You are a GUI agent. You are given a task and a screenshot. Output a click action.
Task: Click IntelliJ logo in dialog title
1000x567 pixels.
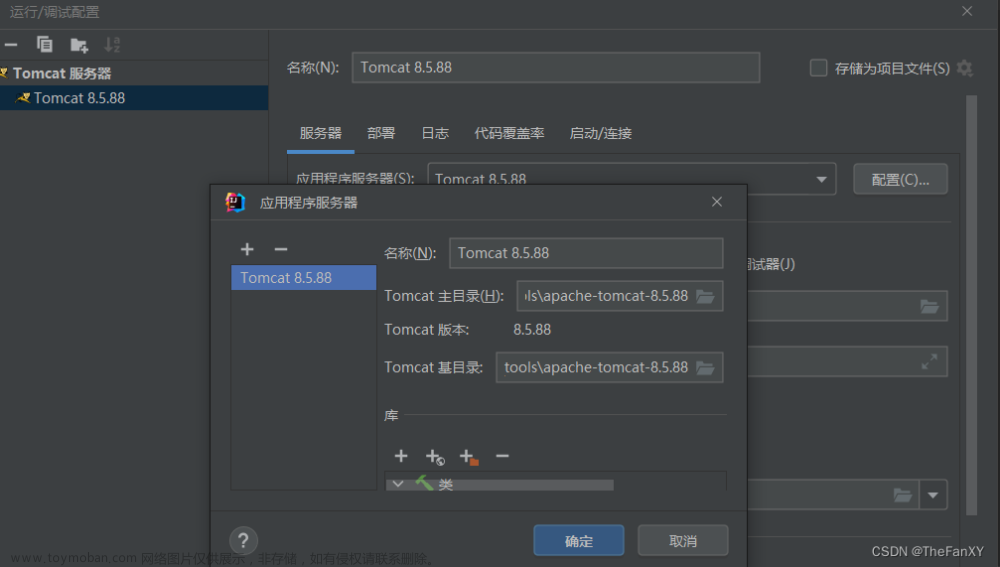(235, 202)
